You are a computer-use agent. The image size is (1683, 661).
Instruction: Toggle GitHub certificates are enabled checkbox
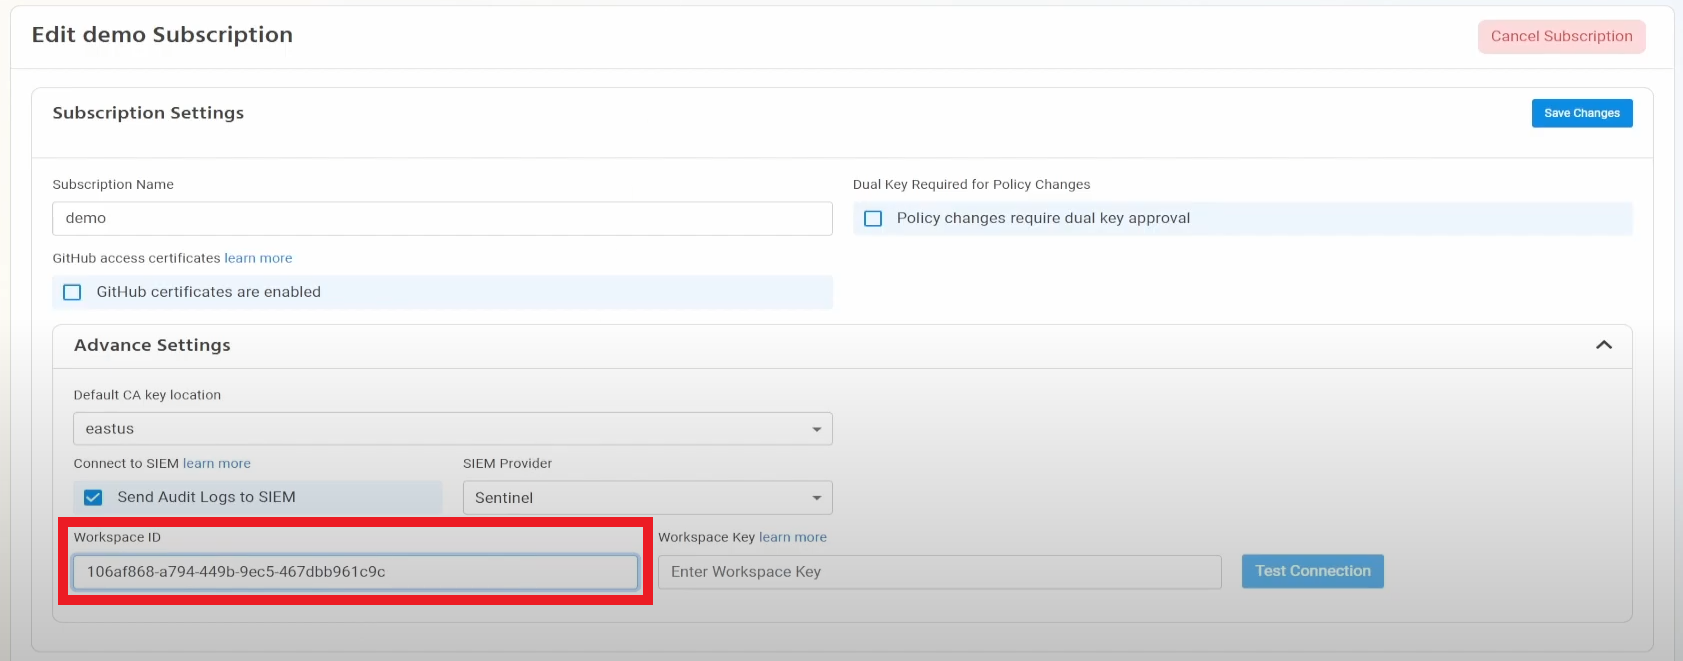pyautogui.click(x=72, y=293)
